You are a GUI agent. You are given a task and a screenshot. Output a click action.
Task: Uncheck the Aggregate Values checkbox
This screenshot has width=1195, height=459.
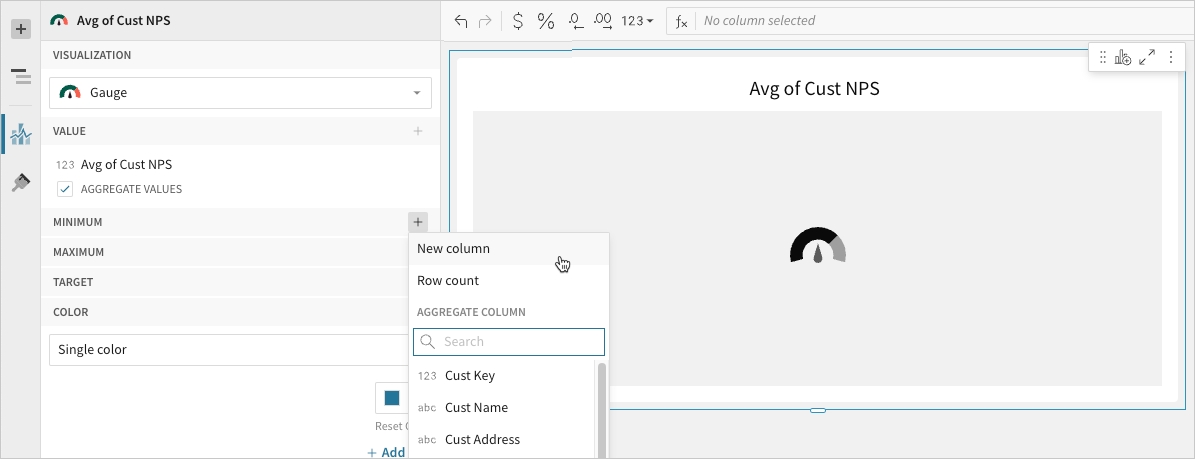click(x=65, y=189)
